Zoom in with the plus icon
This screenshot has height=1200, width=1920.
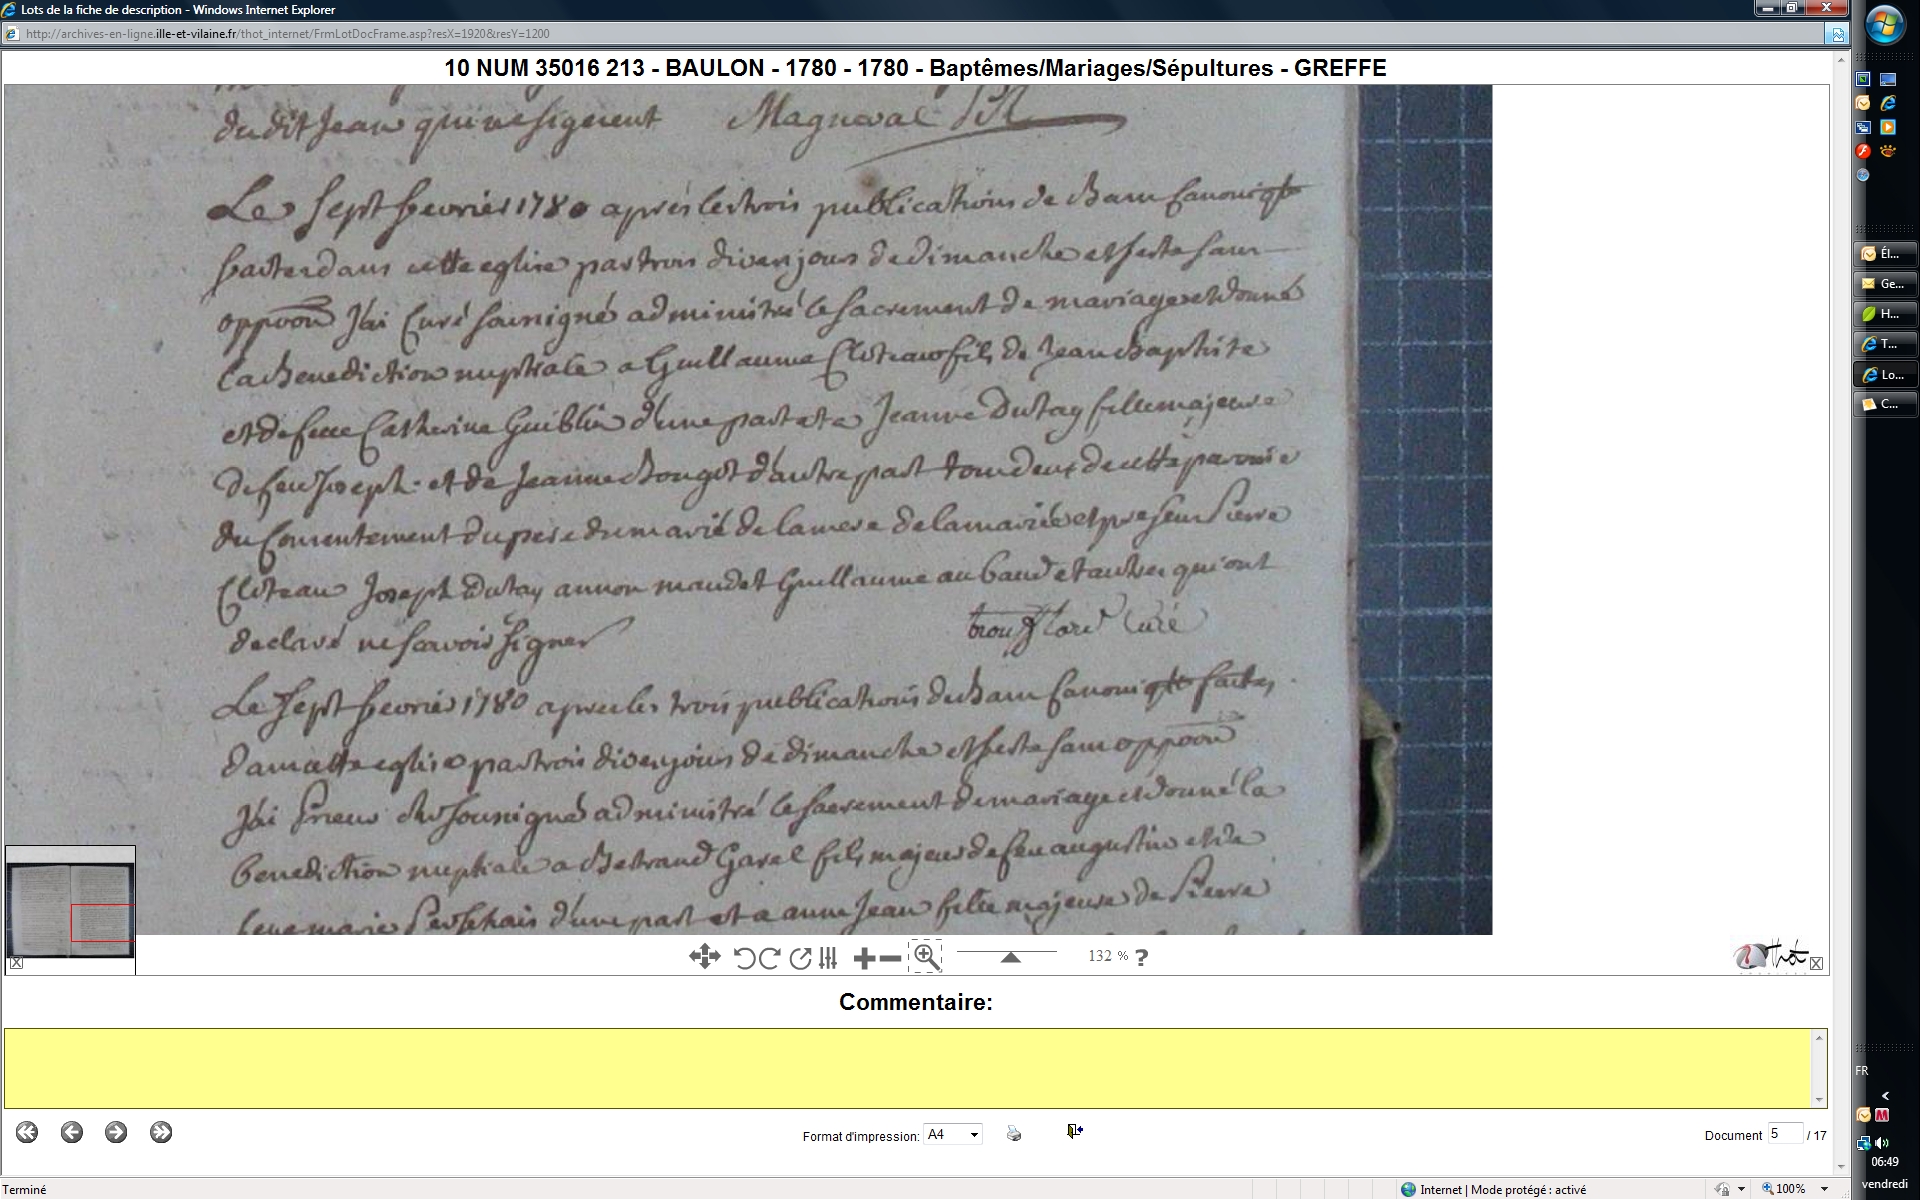click(x=864, y=958)
